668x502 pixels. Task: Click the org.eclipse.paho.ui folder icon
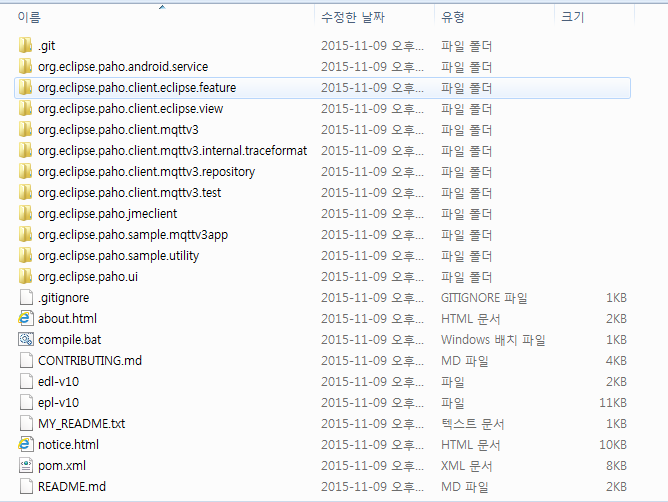[26, 277]
